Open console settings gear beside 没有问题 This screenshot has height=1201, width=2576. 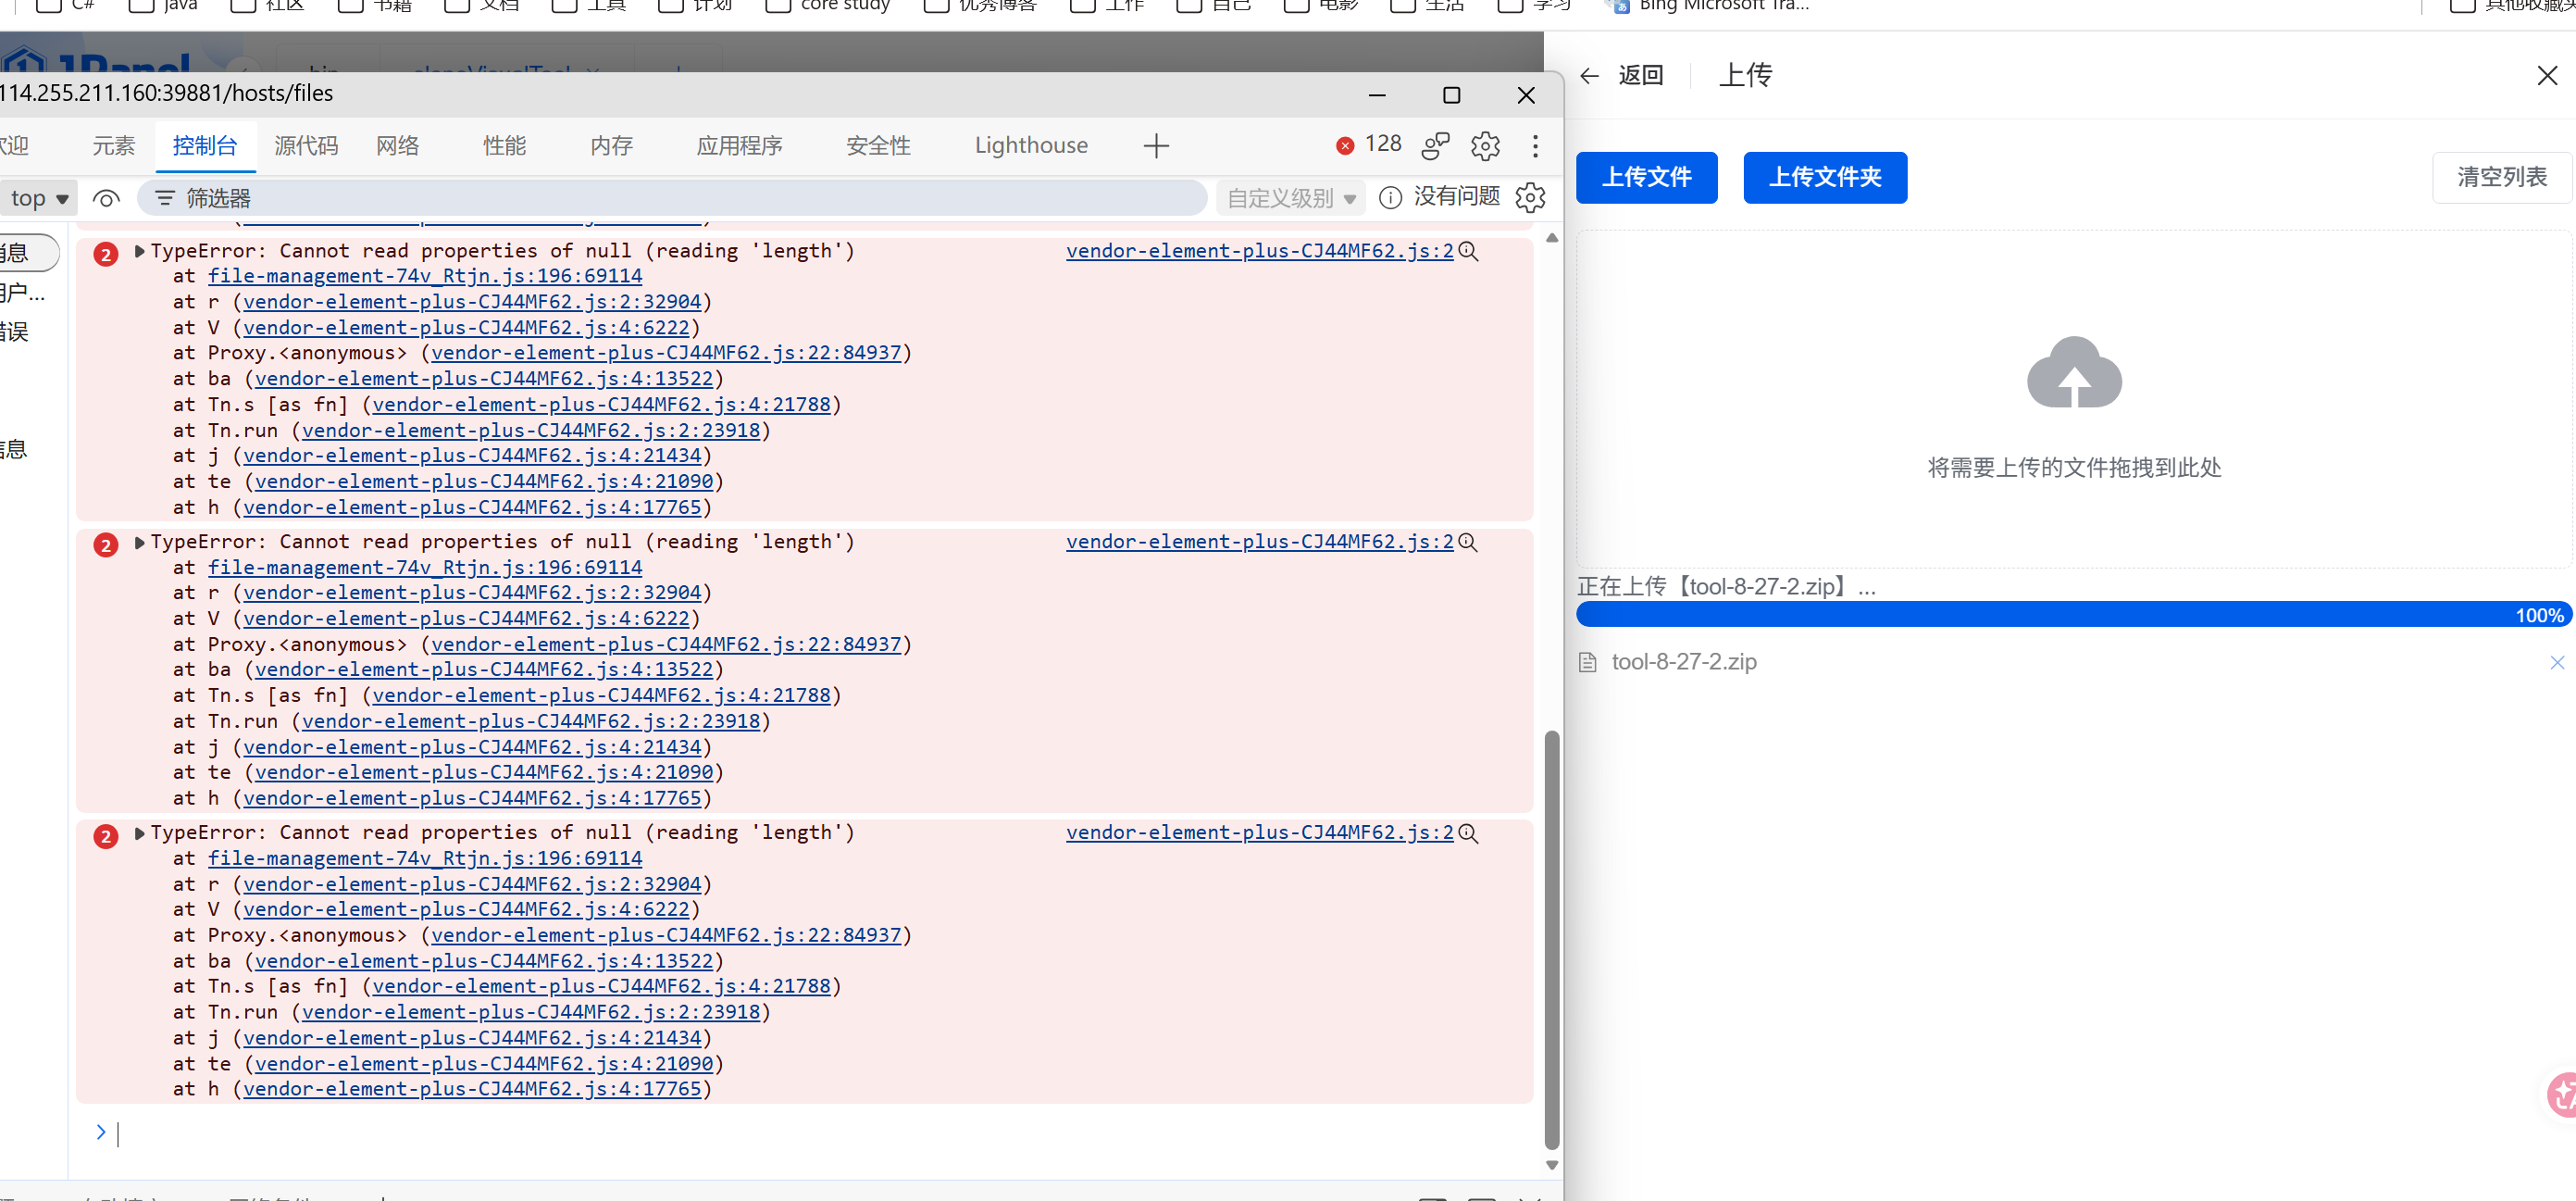tap(1530, 198)
